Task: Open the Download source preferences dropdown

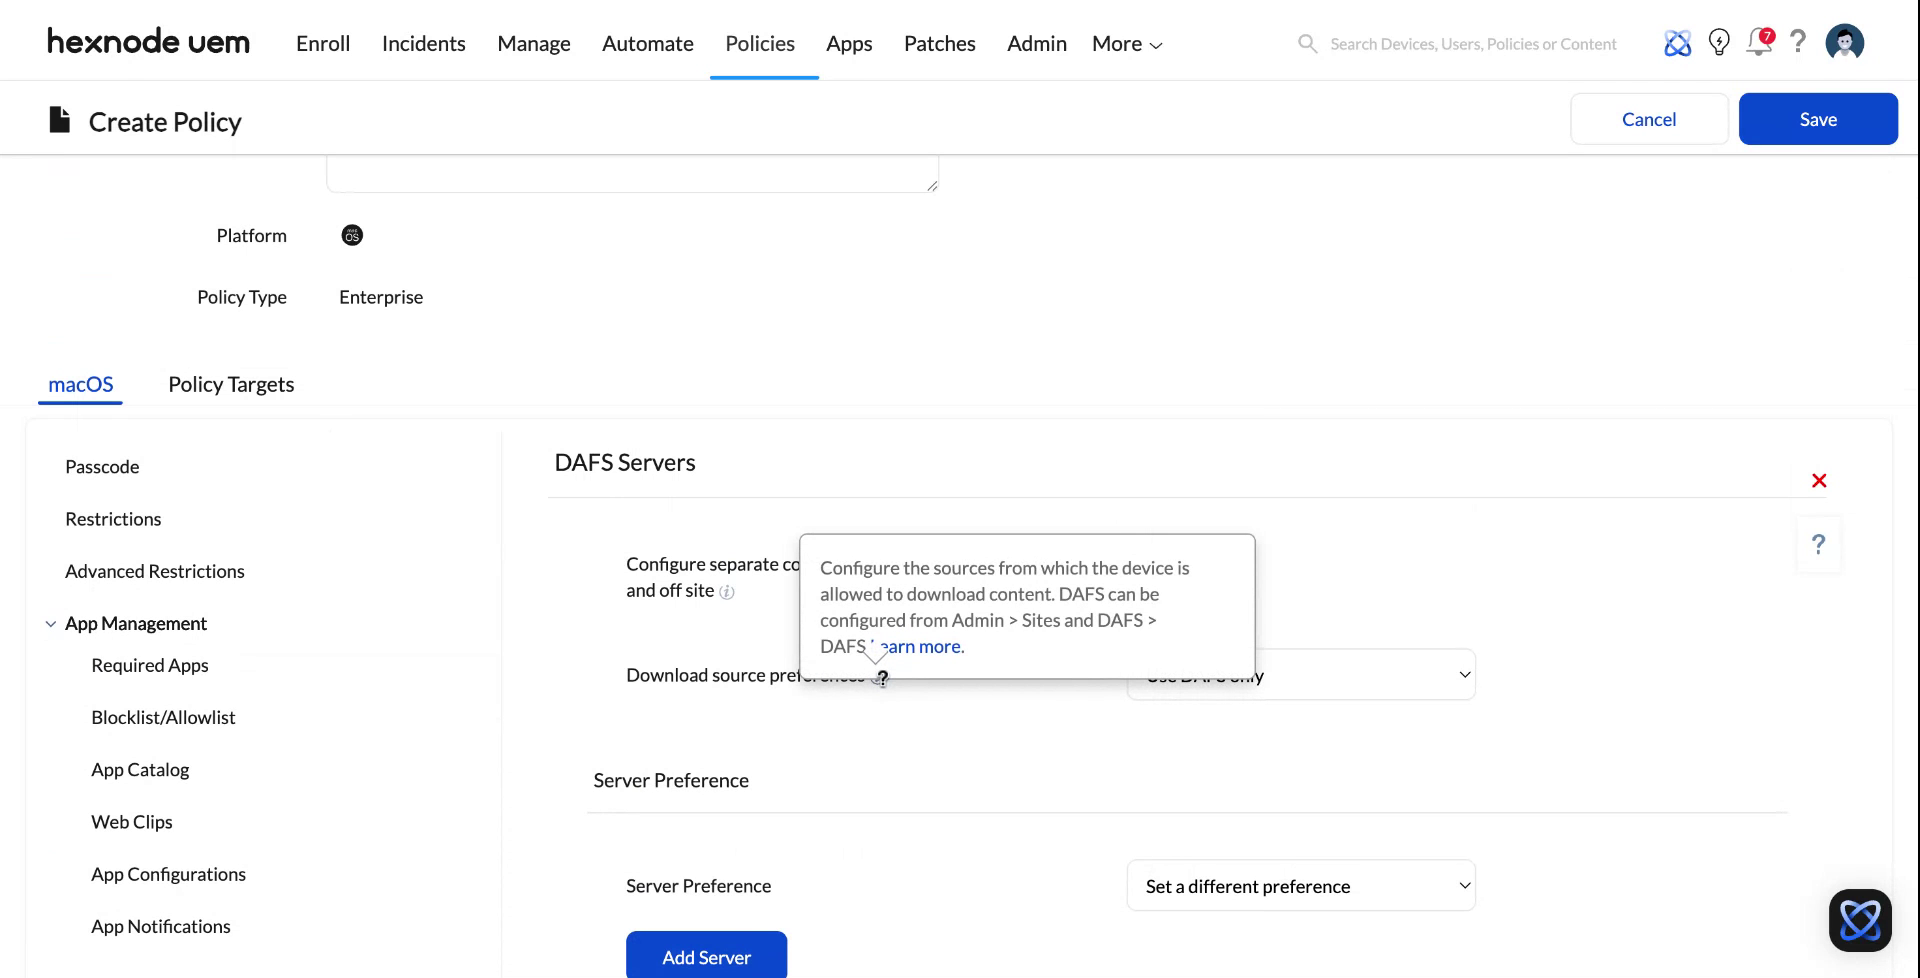Action: [1300, 674]
